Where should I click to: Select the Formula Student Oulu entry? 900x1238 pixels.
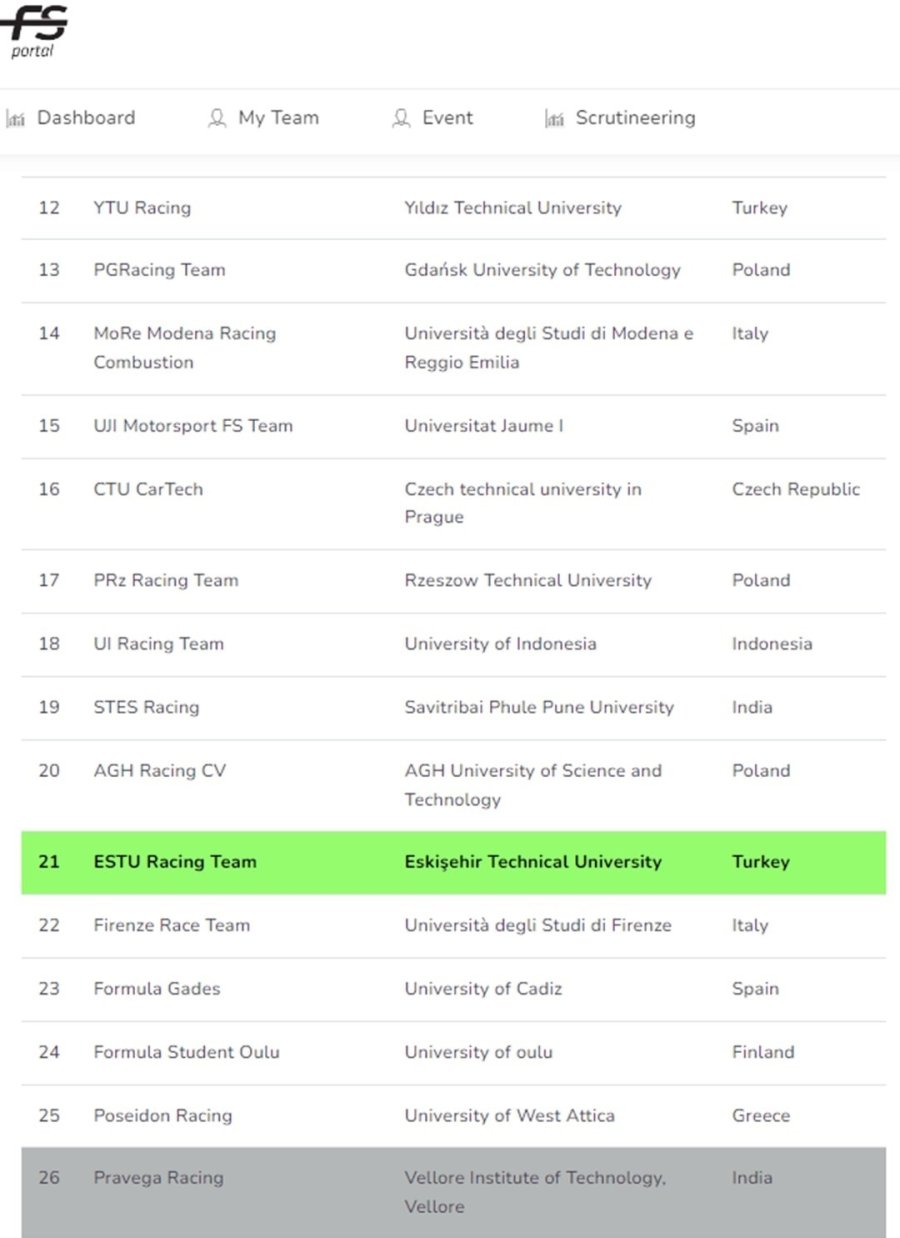tap(186, 1052)
